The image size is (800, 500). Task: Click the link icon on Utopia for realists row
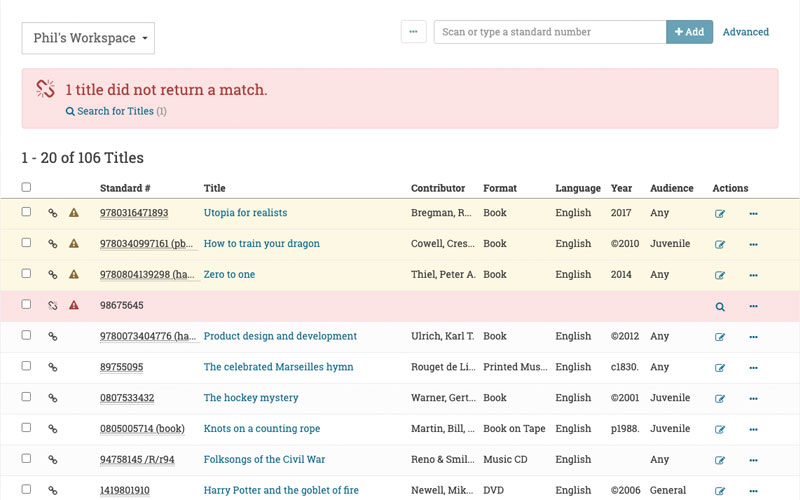[53, 213]
